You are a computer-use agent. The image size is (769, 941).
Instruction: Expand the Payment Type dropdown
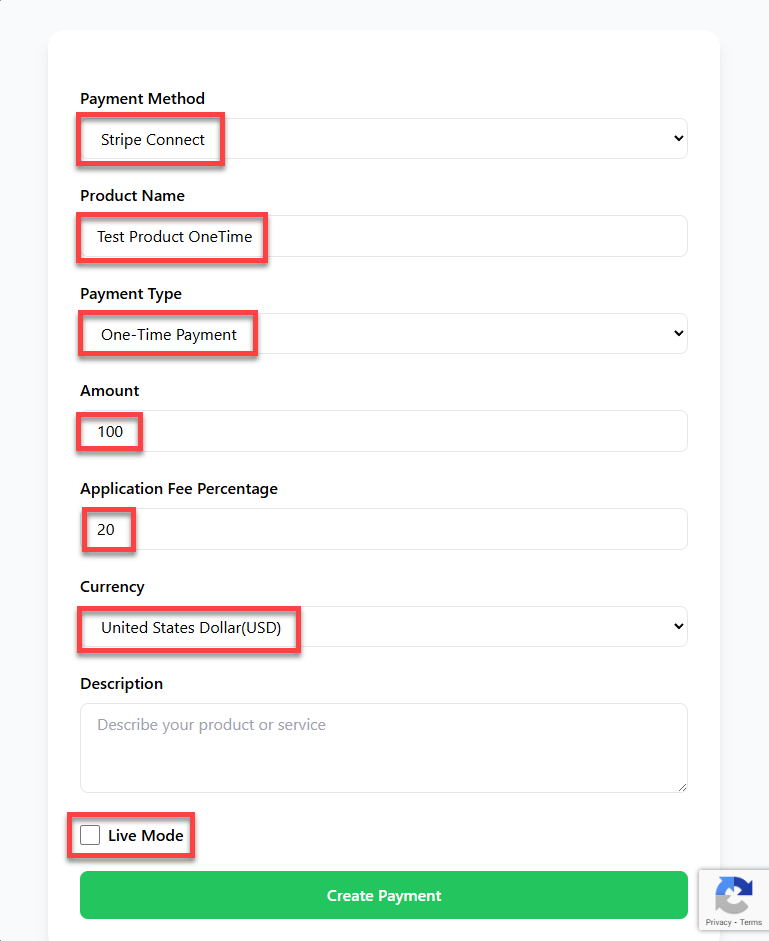383,334
